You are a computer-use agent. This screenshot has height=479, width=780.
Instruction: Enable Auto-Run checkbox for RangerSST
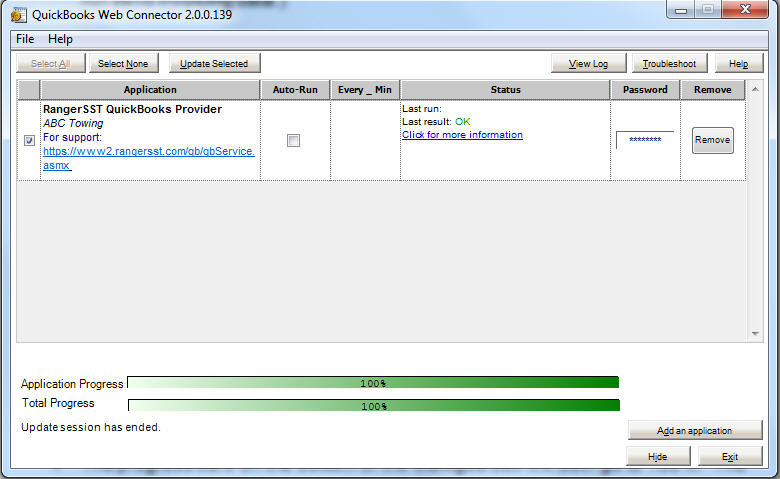click(x=293, y=141)
